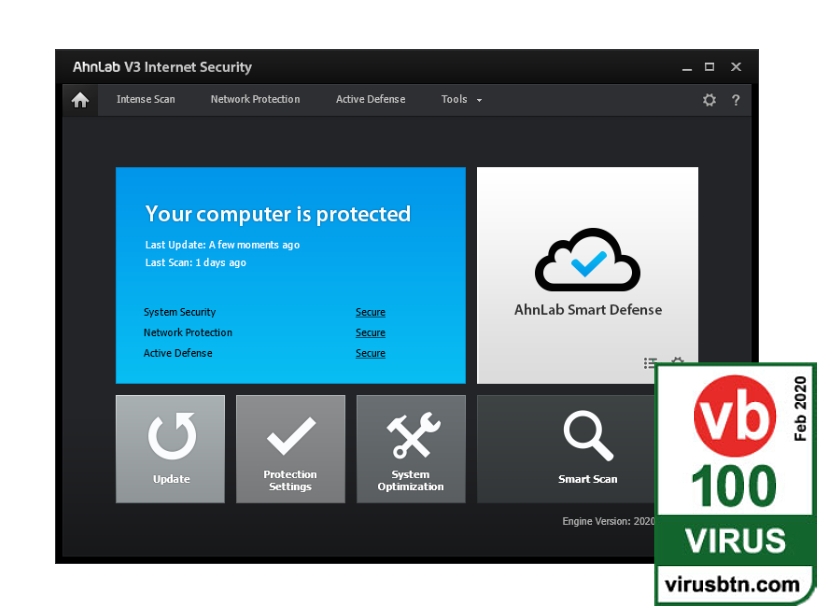Image resolution: width=832 pixels, height=614 pixels.
Task: Click the Engine Version text
Action: (x=609, y=521)
